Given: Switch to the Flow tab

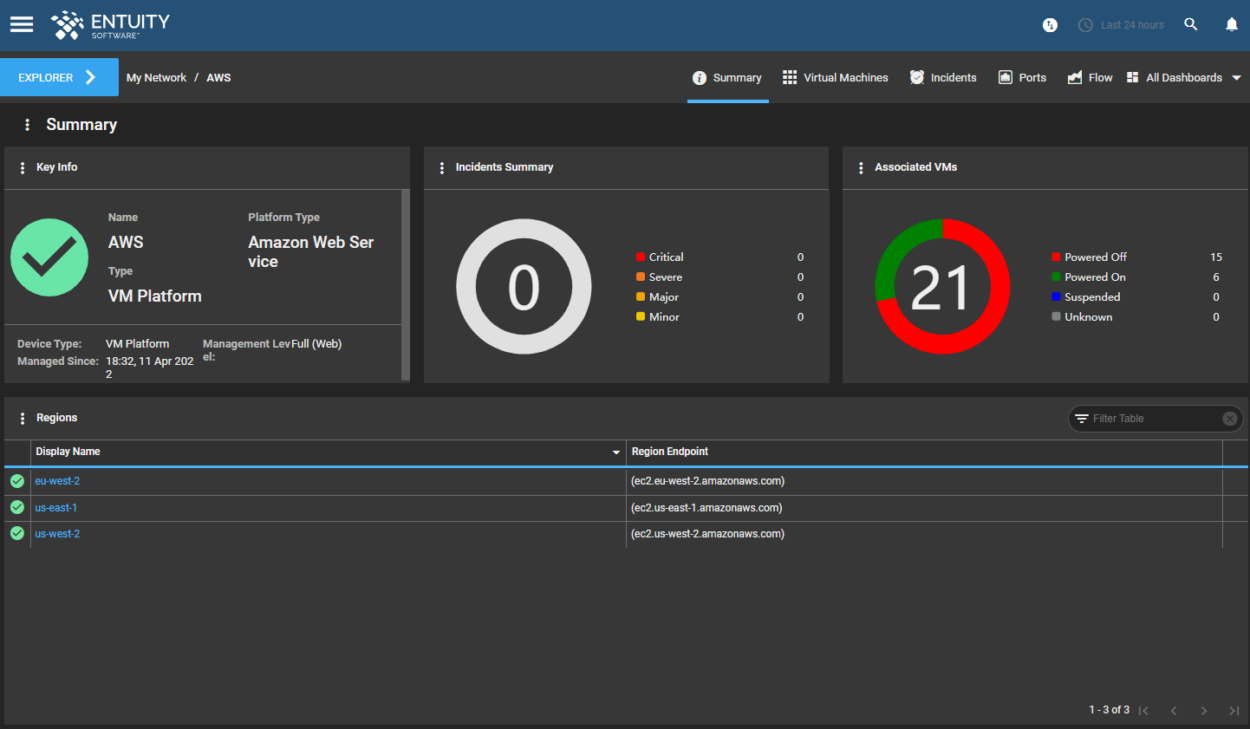Looking at the screenshot, I should [x=1090, y=77].
